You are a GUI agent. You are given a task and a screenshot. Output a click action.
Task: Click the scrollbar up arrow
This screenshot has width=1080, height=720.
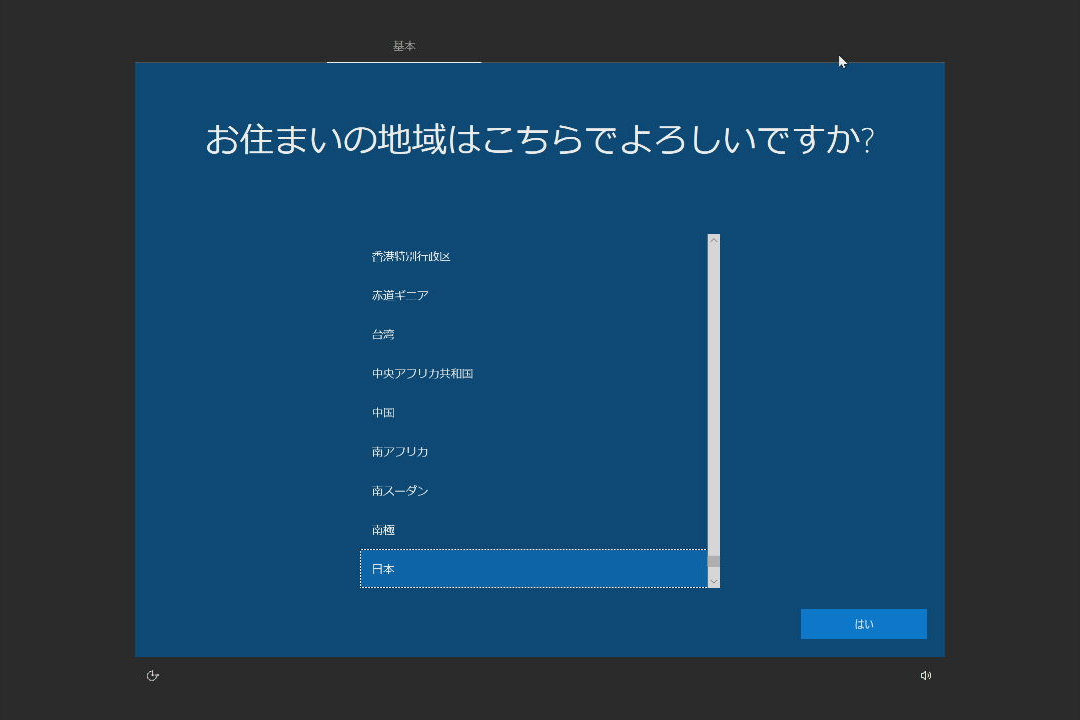click(x=714, y=240)
